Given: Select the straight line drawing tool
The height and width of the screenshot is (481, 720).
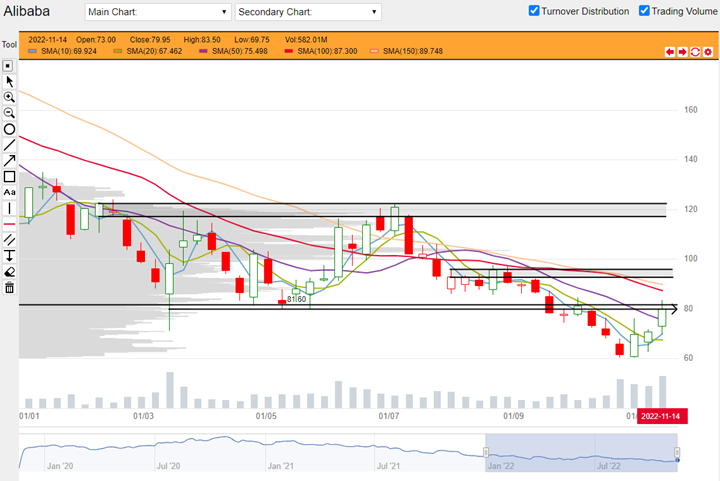Looking at the screenshot, I should (9, 145).
